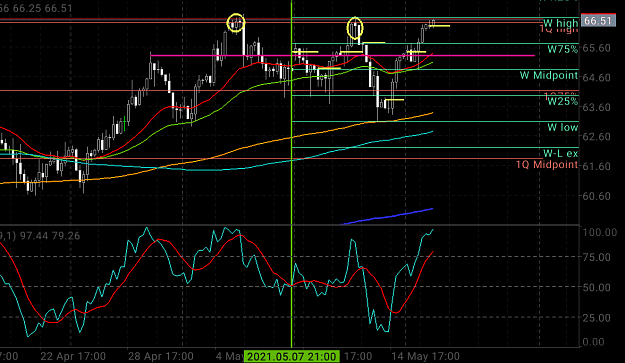The width and height of the screenshot is (625, 363).
Task: Click the "28 Apr 17:00" time axis label
Action: [x=161, y=356]
